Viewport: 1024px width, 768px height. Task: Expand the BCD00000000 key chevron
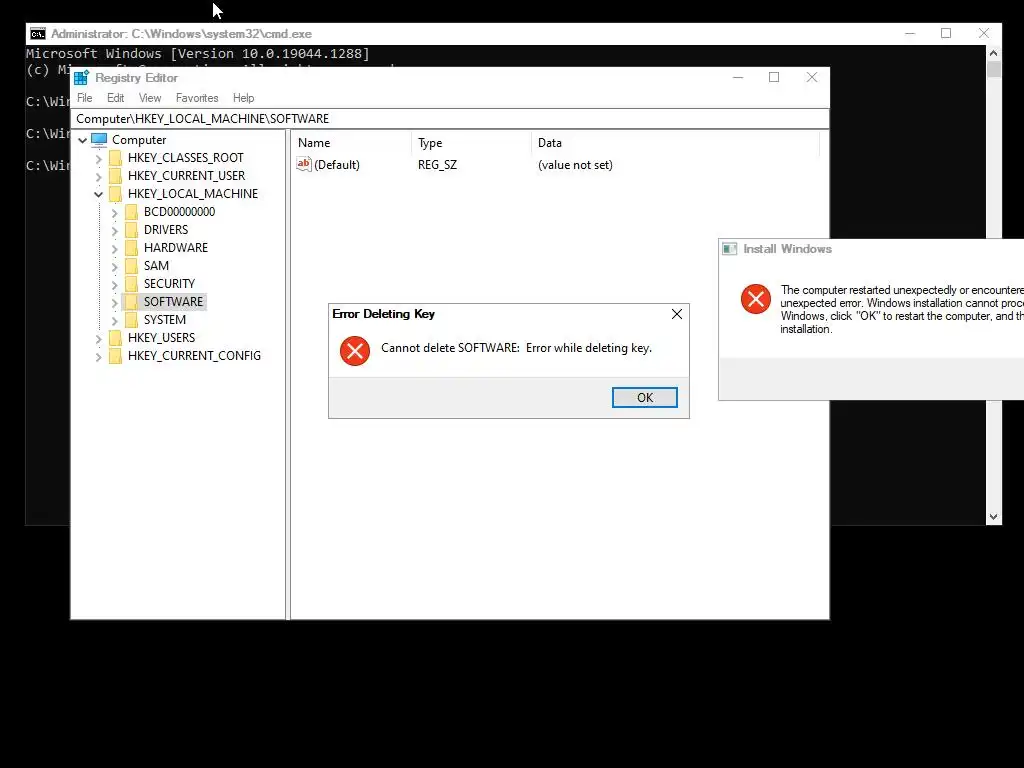(114, 212)
